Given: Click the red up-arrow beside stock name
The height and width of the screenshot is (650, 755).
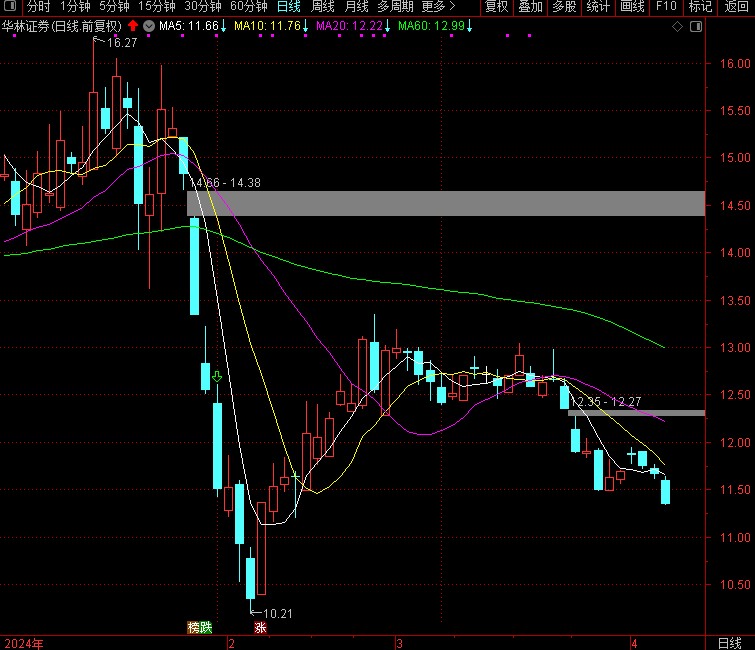Looking at the screenshot, I should tap(133, 26).
